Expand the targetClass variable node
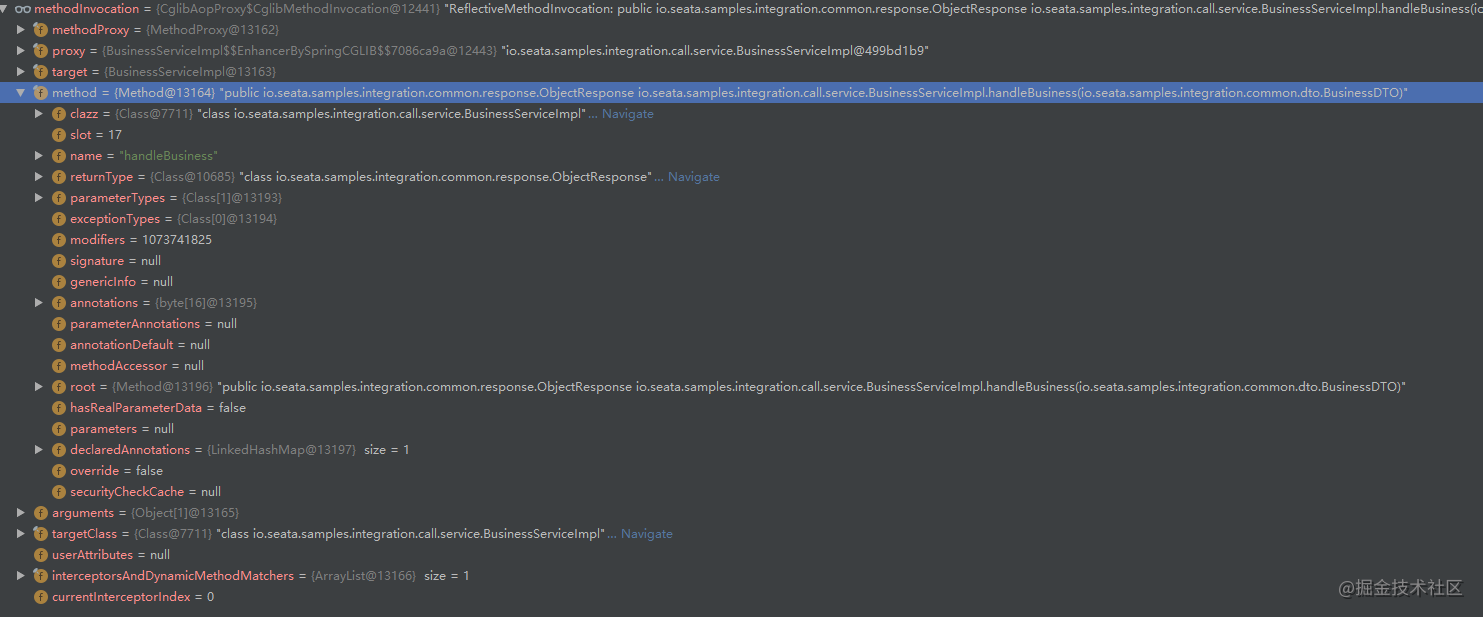This screenshot has width=1483, height=617. point(21,533)
